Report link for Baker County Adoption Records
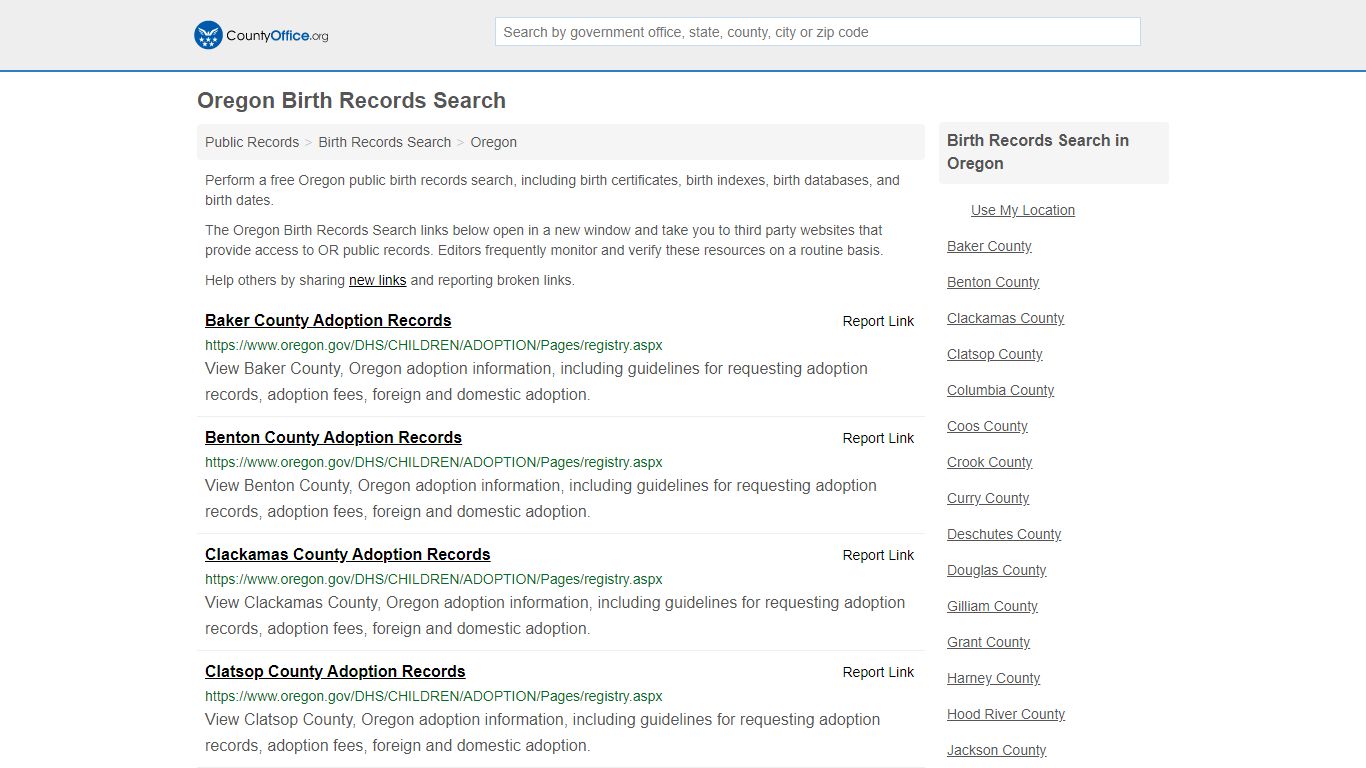Image resolution: width=1366 pixels, height=768 pixels. pos(878,321)
